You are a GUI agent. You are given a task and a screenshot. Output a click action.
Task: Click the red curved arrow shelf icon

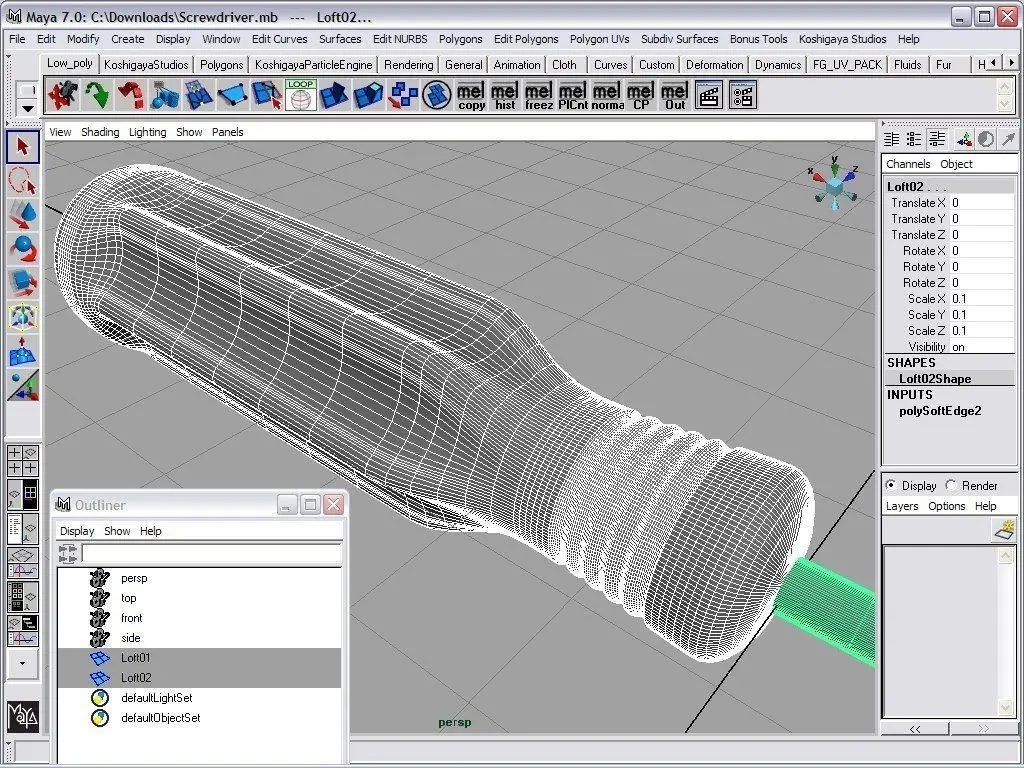131,95
